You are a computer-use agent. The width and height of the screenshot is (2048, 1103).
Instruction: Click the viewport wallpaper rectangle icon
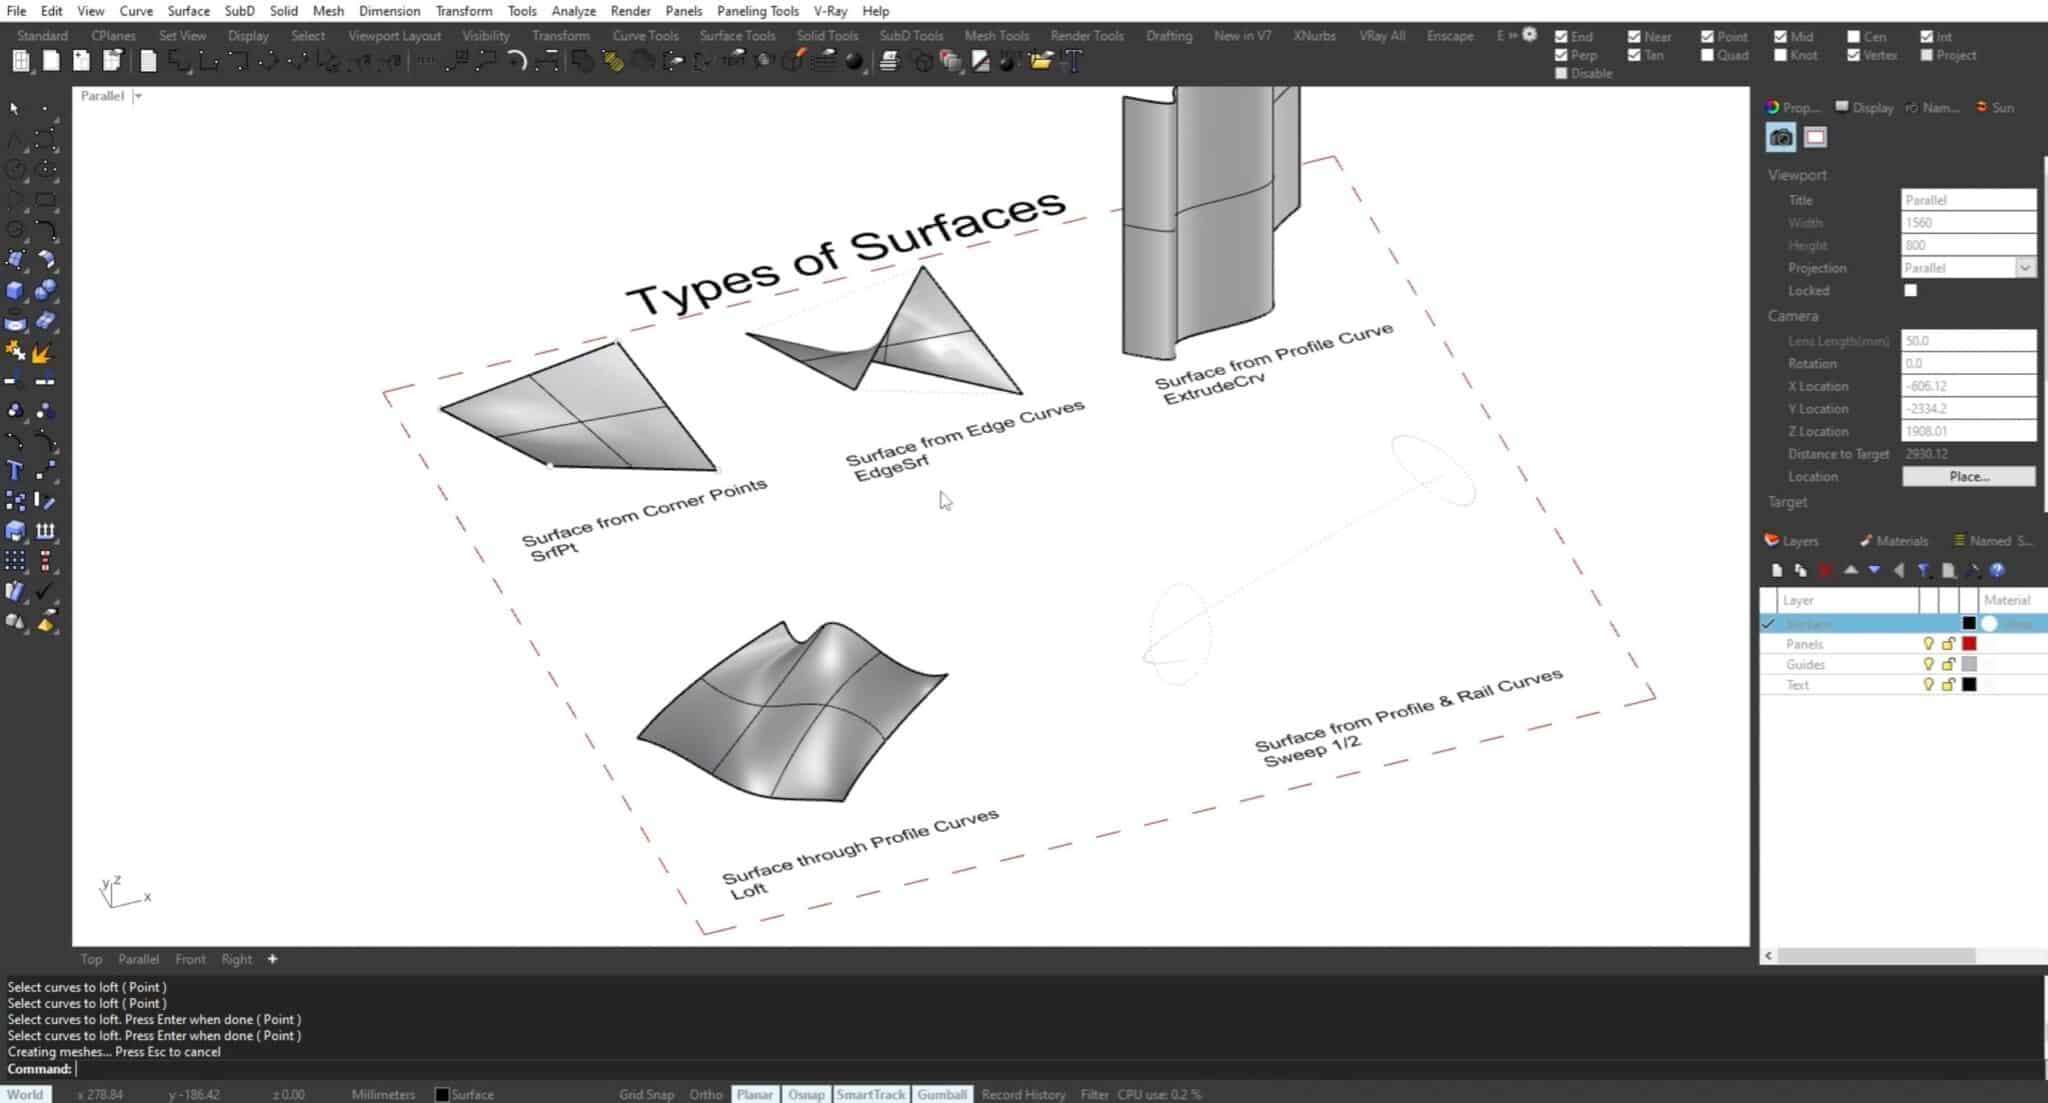click(1815, 137)
